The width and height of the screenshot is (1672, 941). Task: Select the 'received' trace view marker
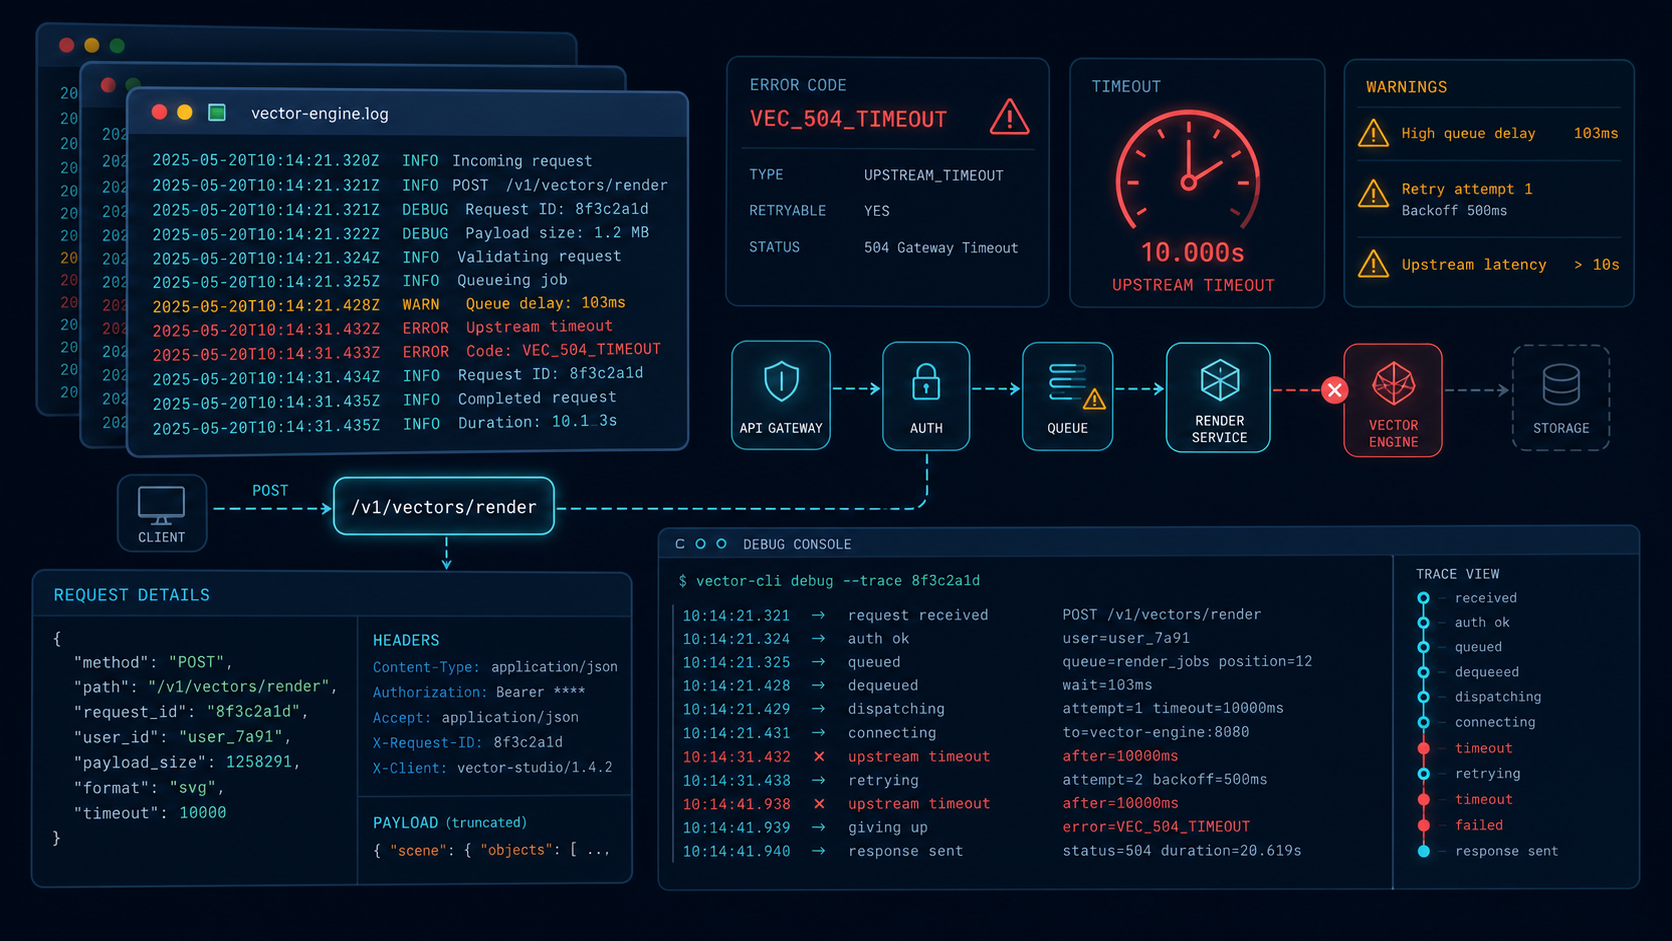1423,598
